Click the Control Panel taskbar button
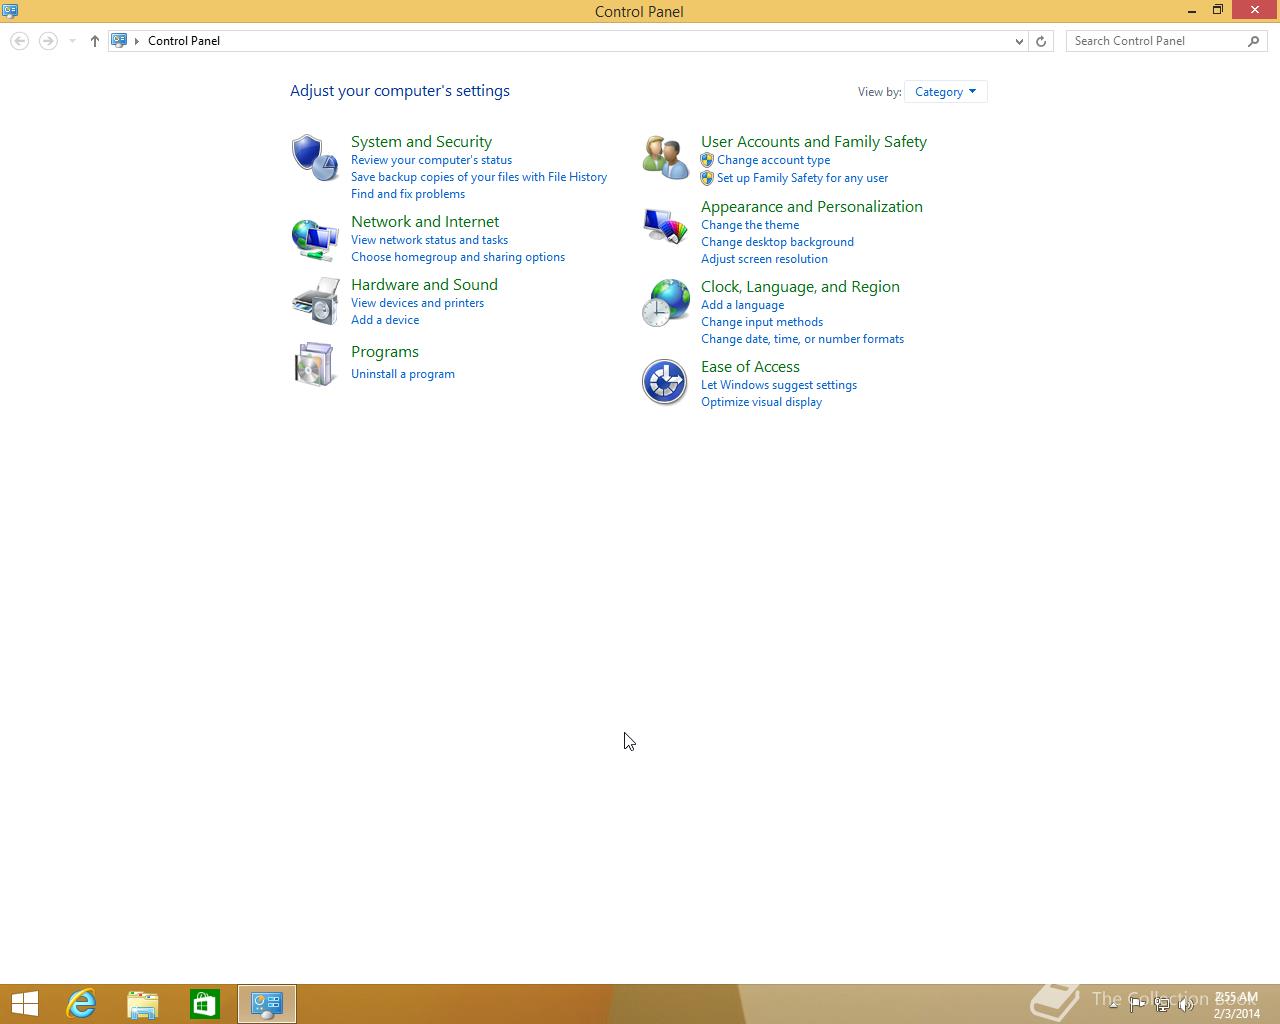Viewport: 1280px width, 1024px height. coord(267,1004)
